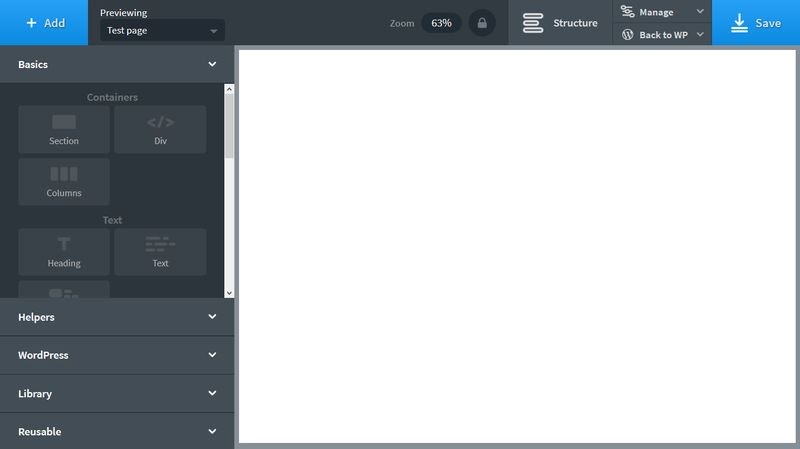Collapse the Basics category
This screenshot has height=449, width=800.
click(x=117, y=64)
